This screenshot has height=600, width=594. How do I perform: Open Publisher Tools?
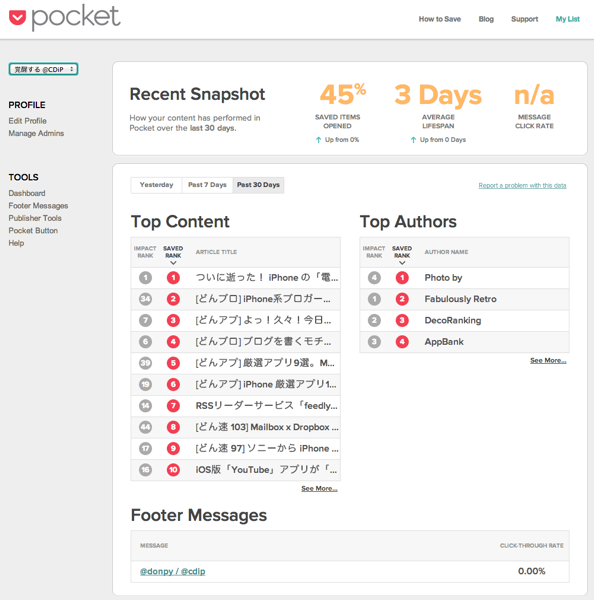(x=35, y=218)
